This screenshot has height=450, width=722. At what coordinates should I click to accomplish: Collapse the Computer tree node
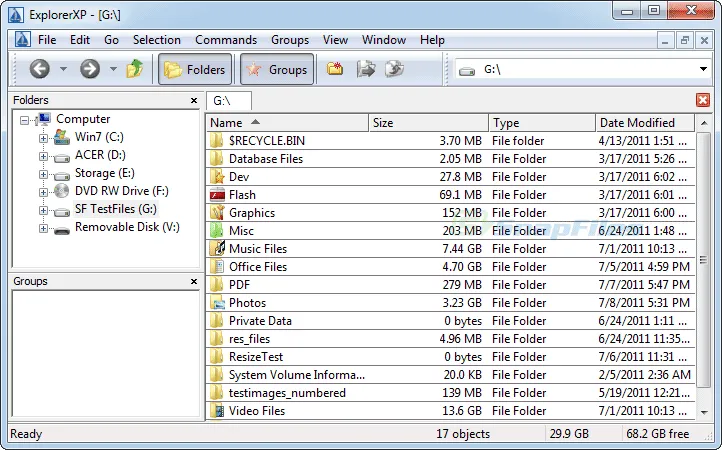[24, 121]
